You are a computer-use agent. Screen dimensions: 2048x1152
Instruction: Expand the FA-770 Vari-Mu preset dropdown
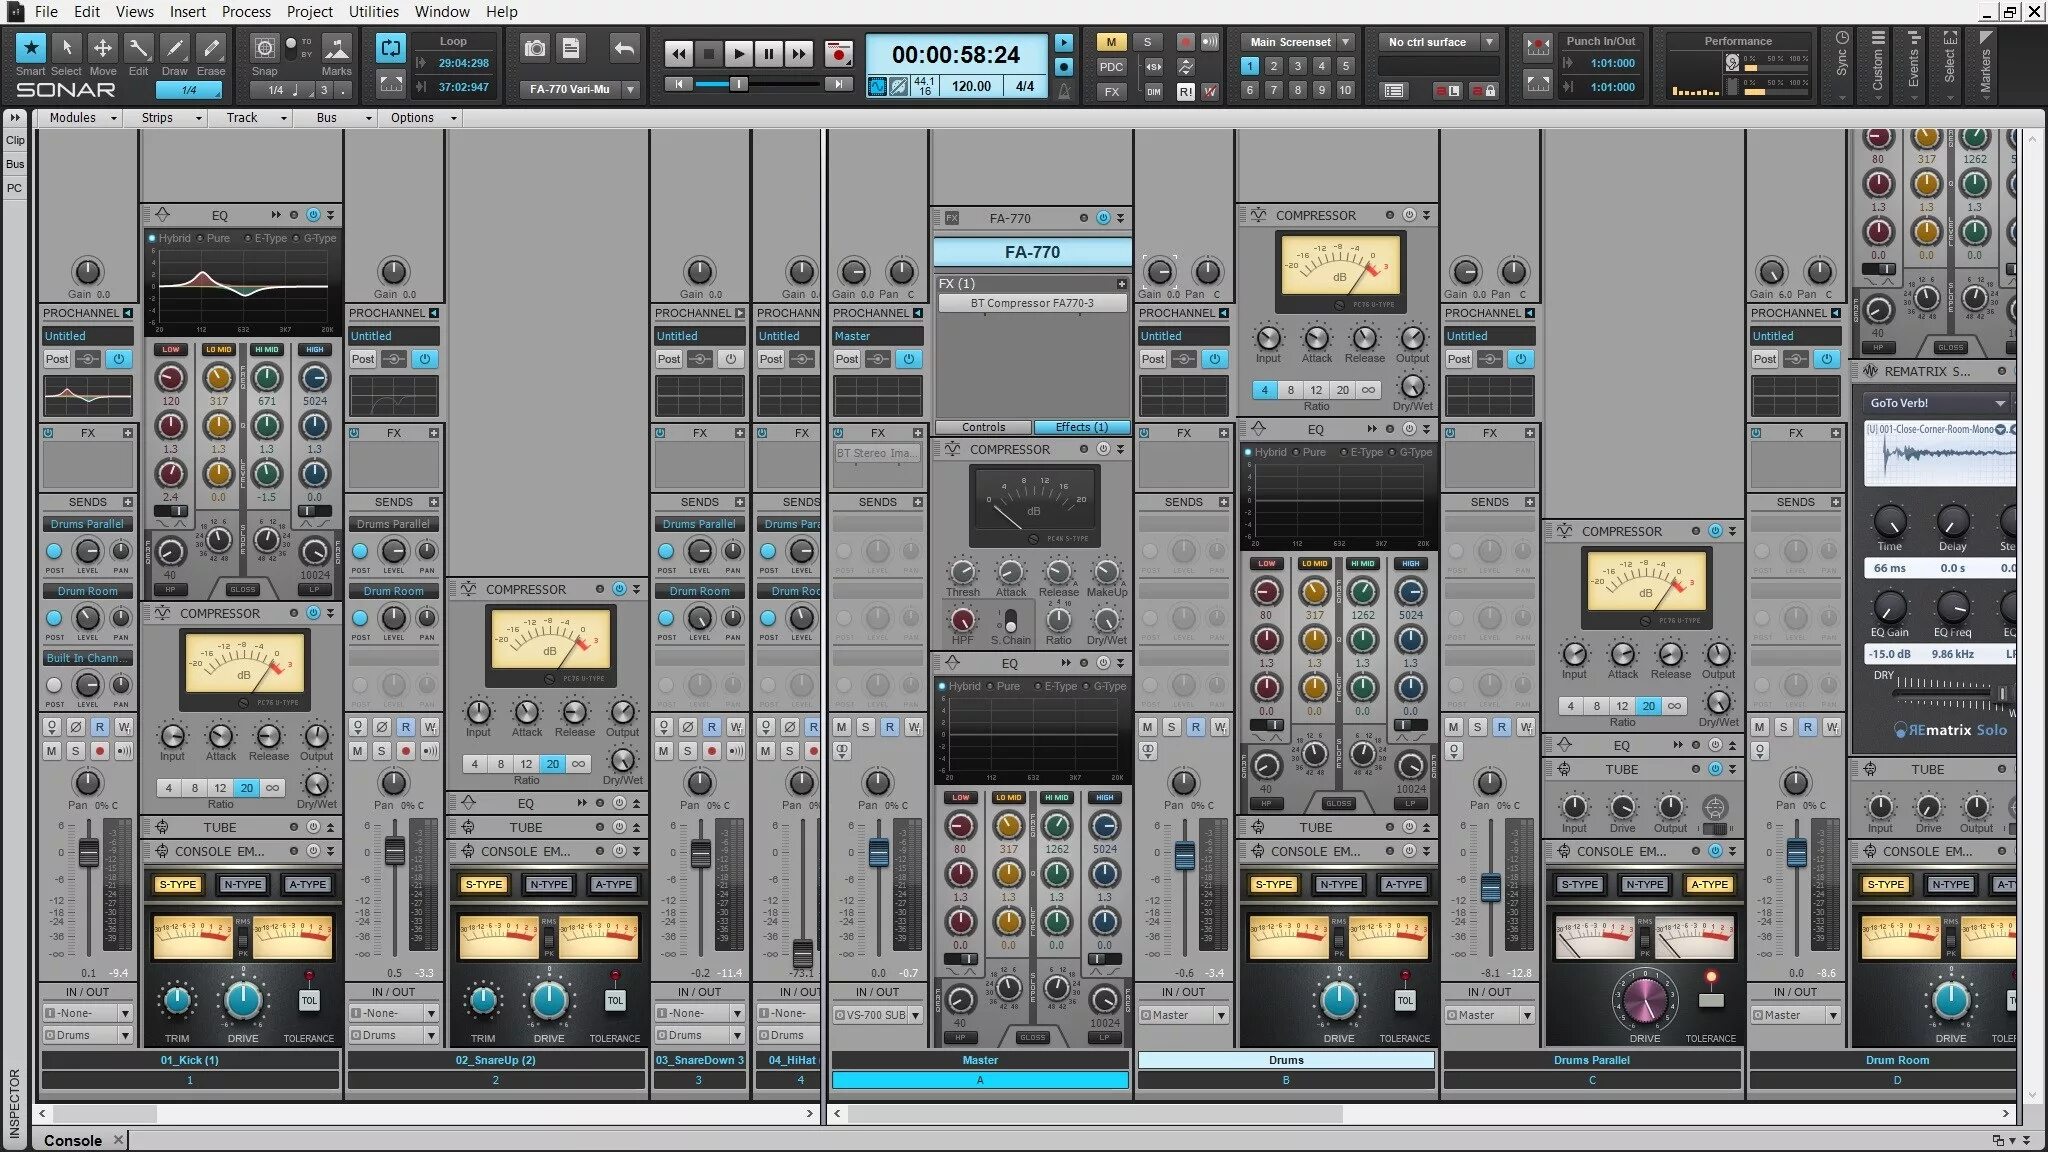click(x=631, y=89)
